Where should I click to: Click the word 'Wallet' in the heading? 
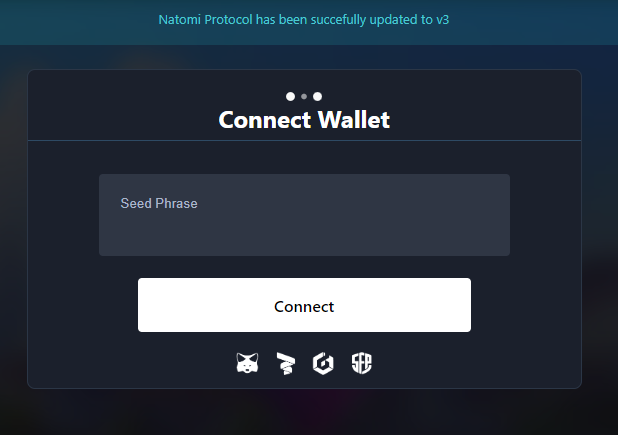tap(354, 120)
